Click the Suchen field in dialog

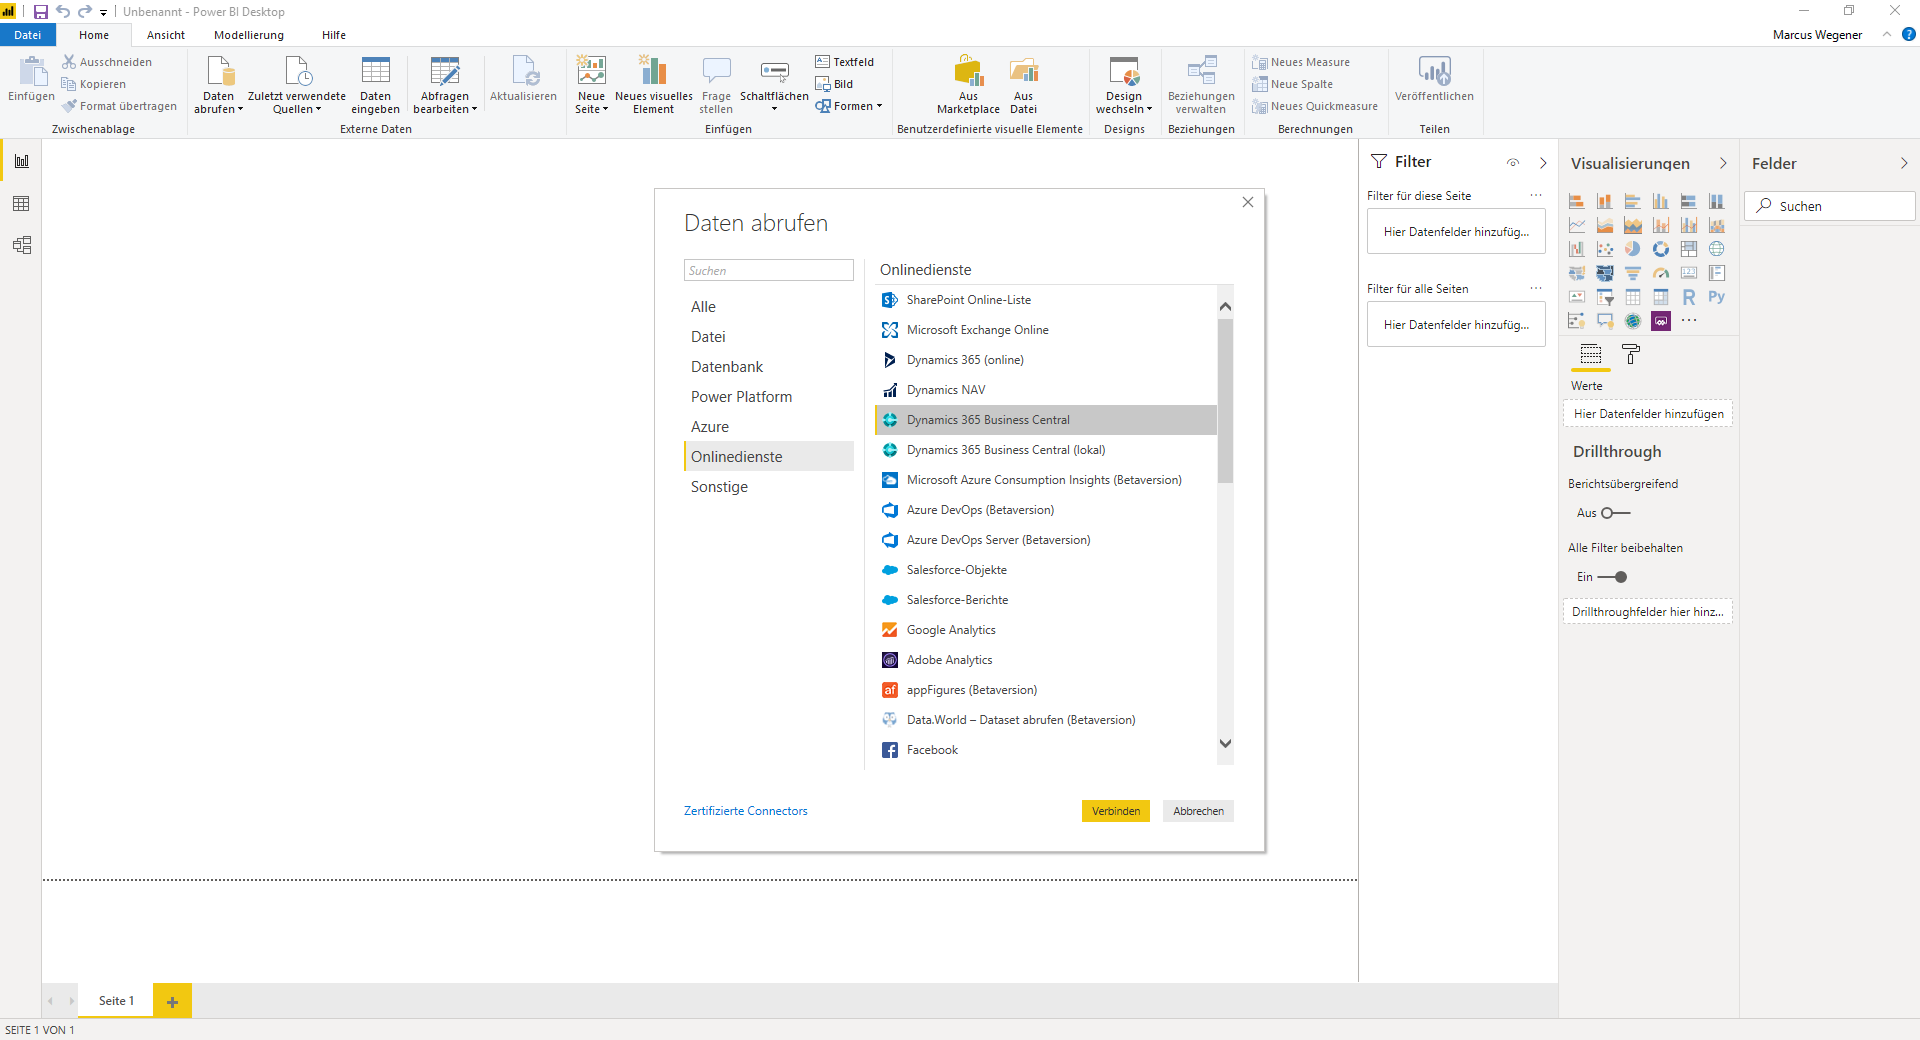tap(768, 270)
